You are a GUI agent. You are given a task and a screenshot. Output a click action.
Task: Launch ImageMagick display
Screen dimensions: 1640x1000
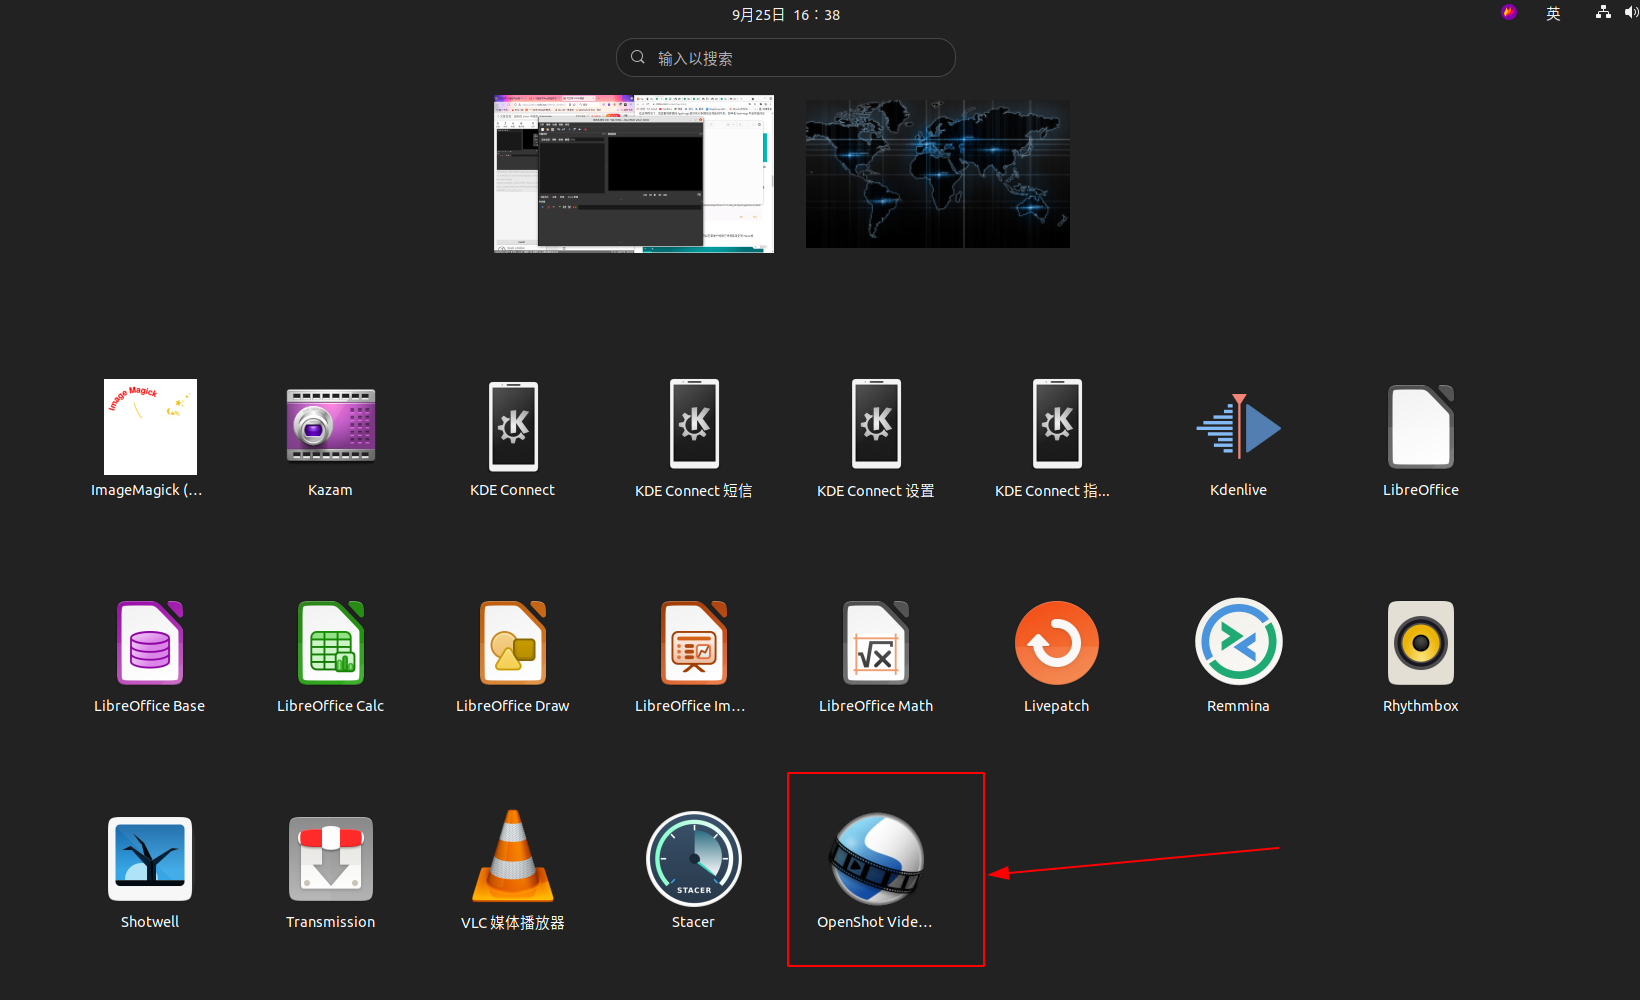pos(149,427)
